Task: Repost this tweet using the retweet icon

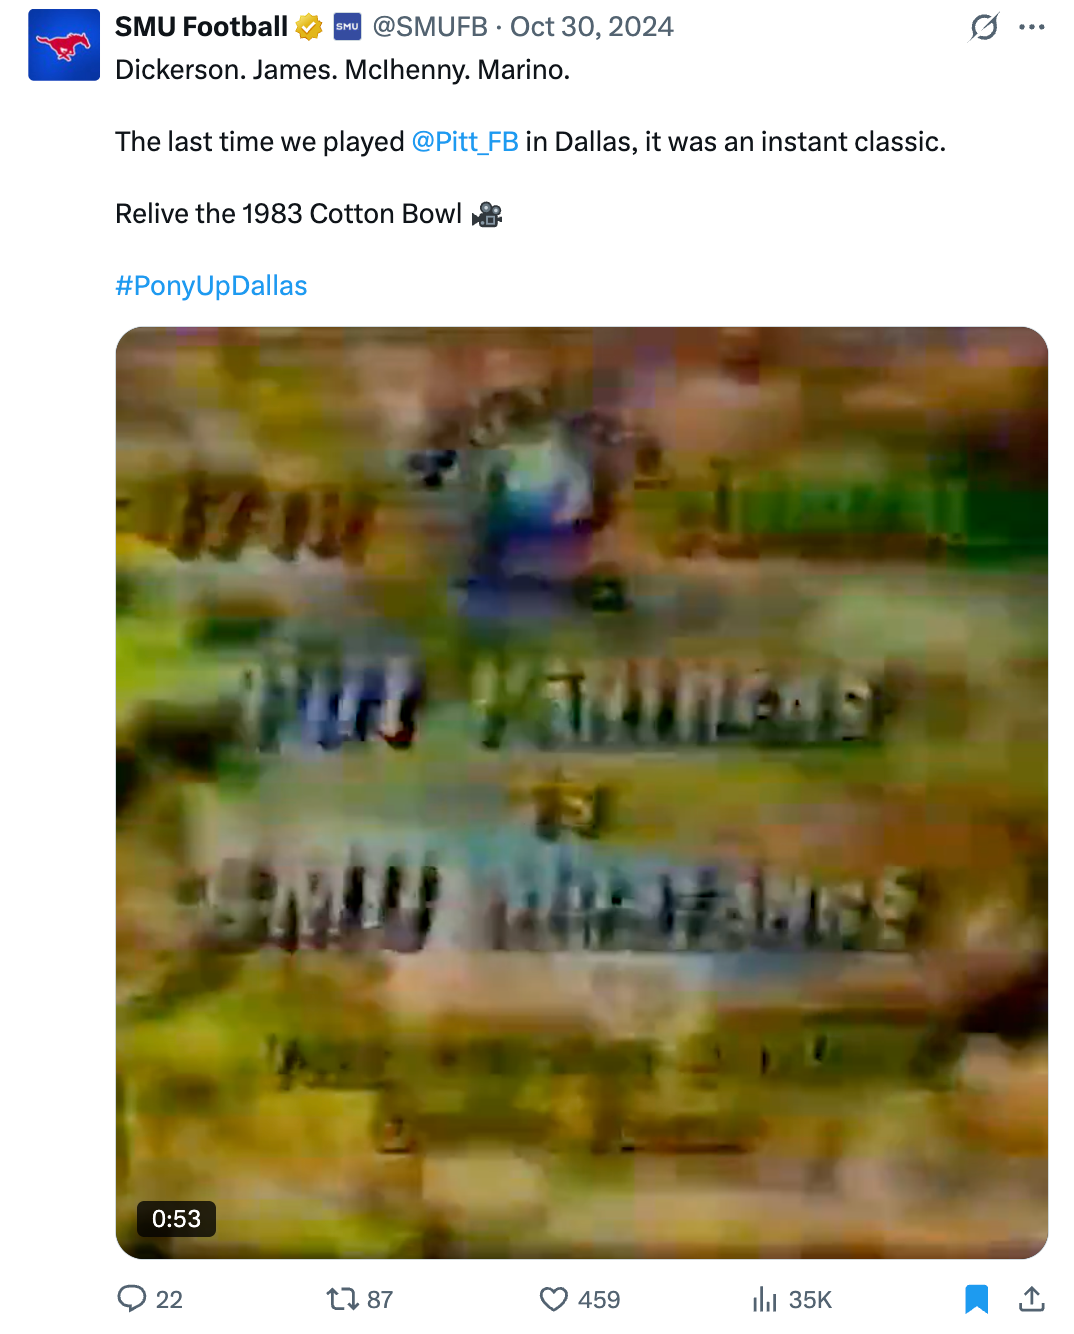Action: (342, 1299)
